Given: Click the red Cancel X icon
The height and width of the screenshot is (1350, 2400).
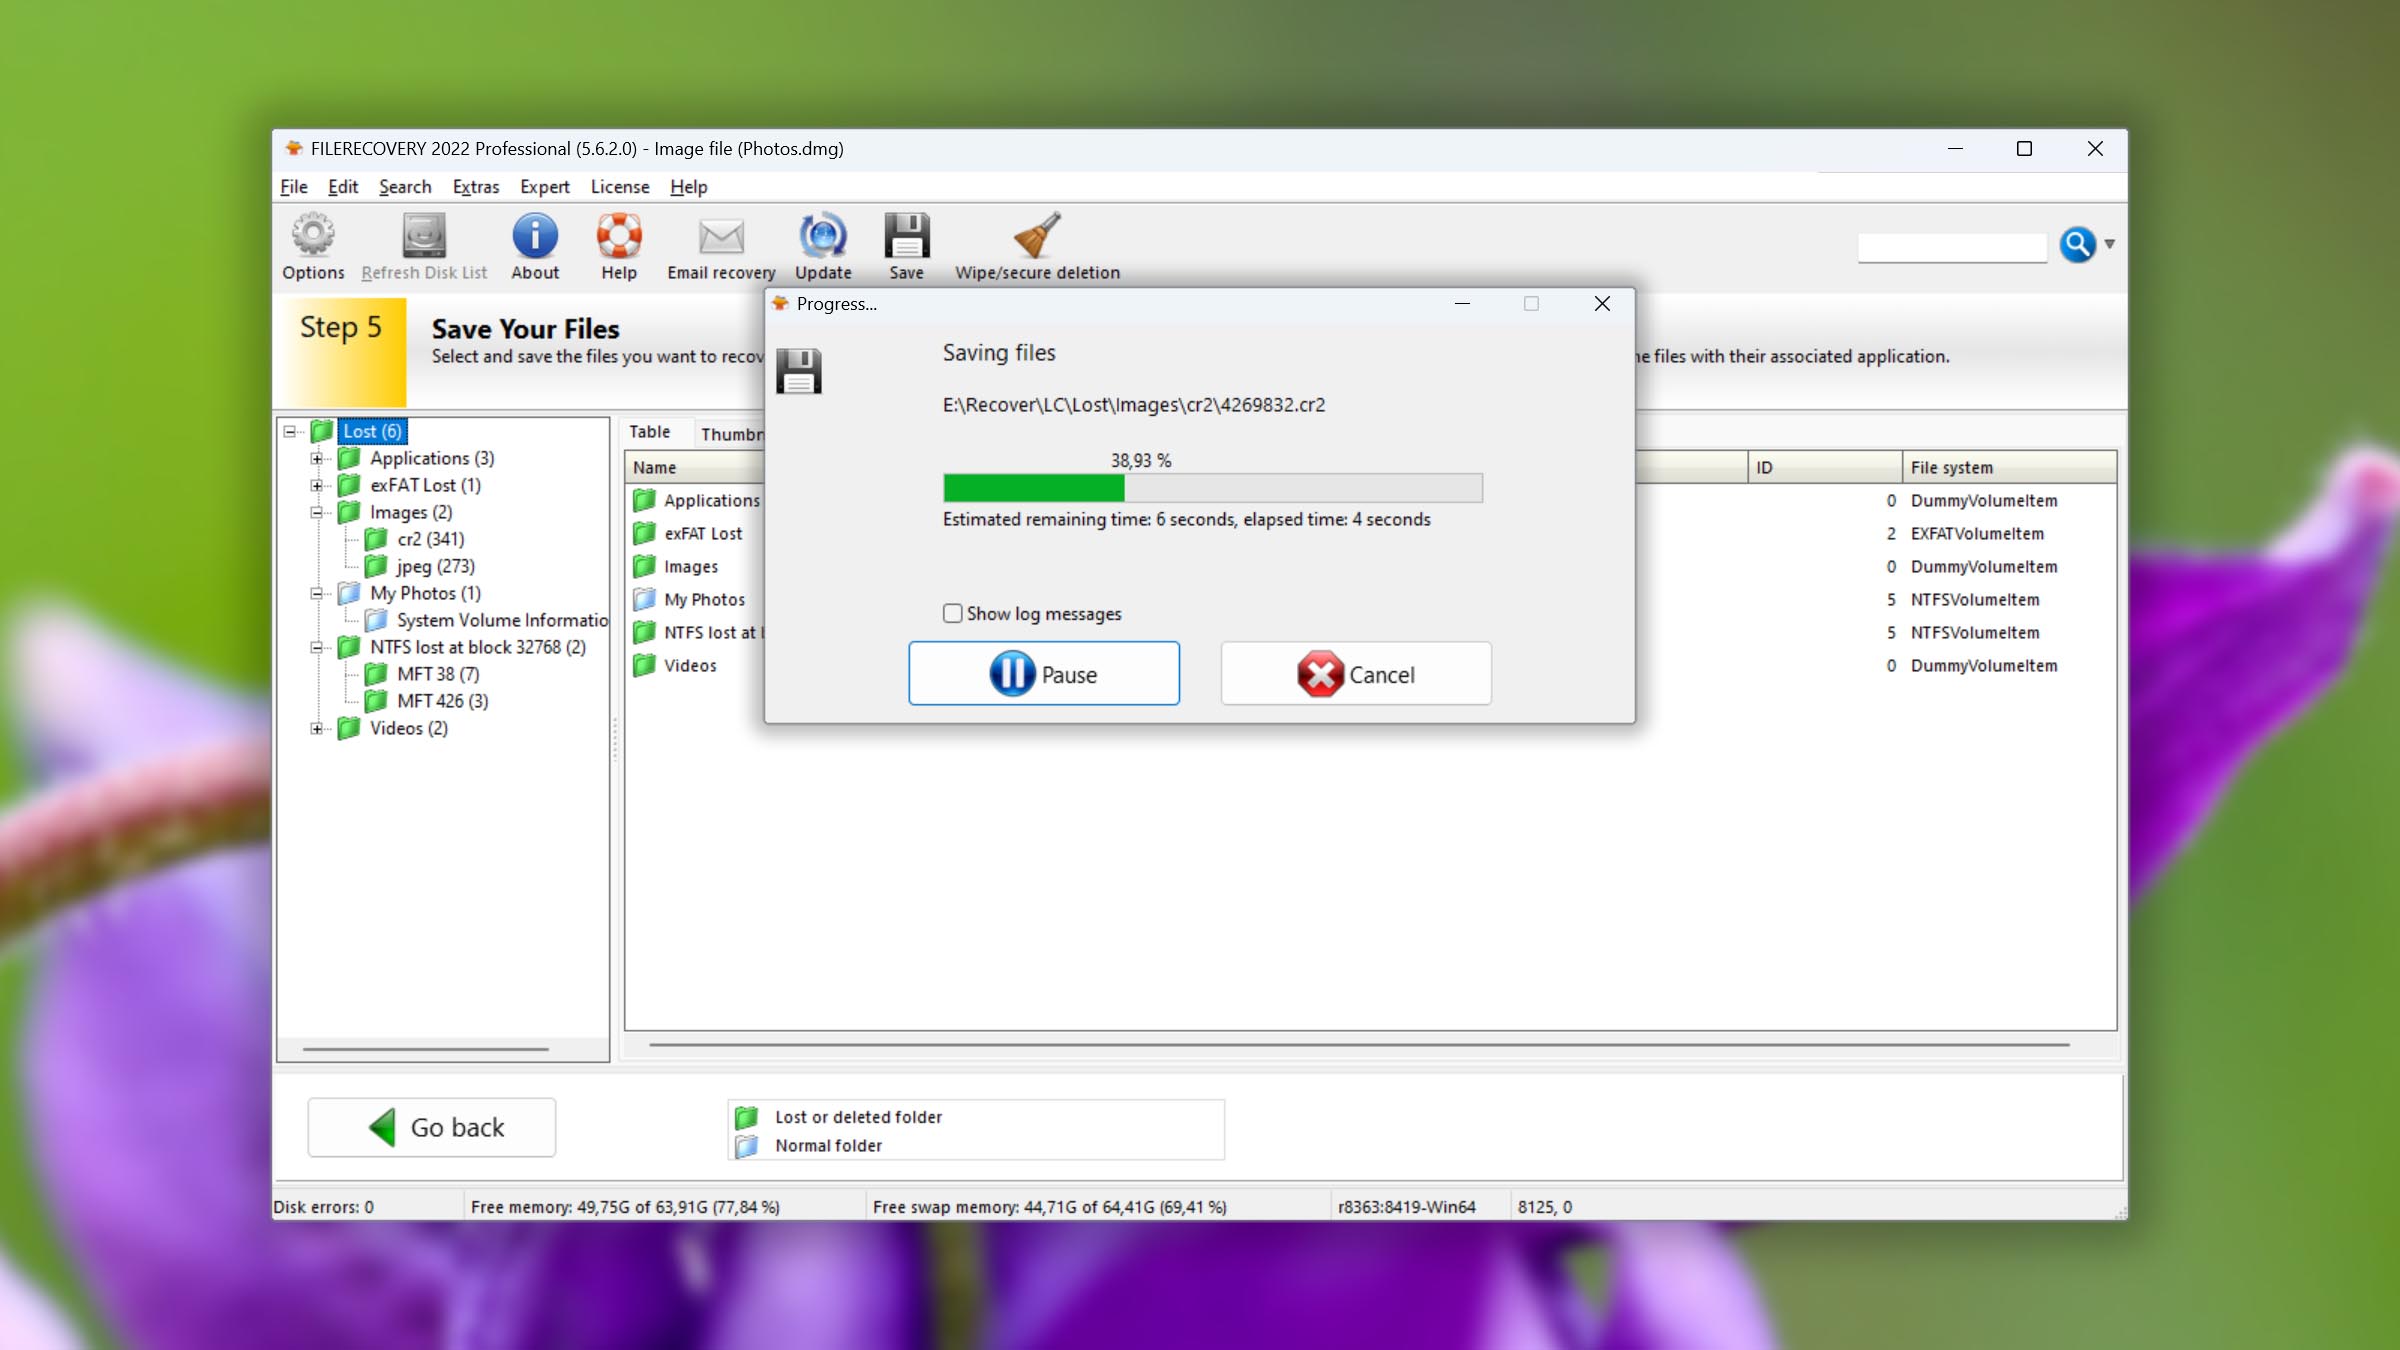Looking at the screenshot, I should (1320, 674).
